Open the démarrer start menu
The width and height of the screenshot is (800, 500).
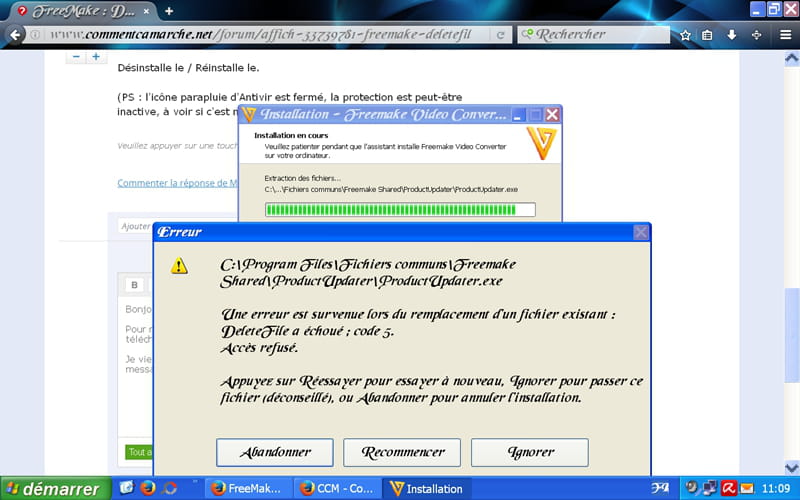pos(55,489)
